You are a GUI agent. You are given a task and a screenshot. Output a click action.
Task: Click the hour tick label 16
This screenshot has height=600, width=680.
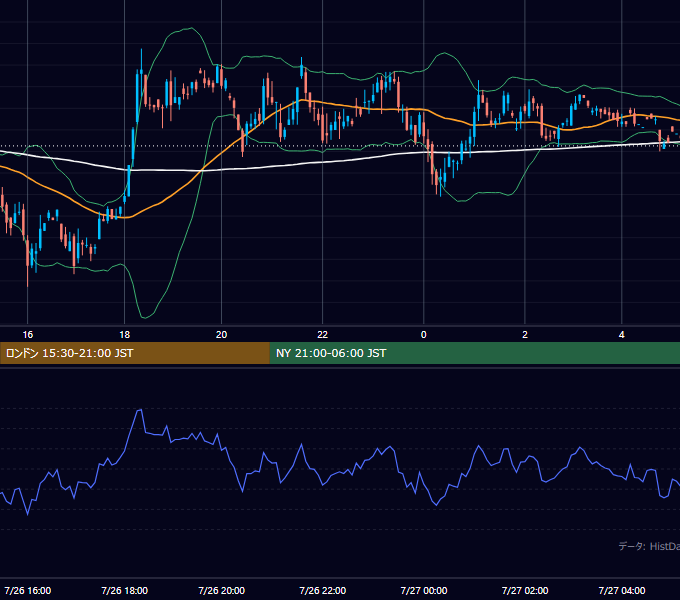28,335
